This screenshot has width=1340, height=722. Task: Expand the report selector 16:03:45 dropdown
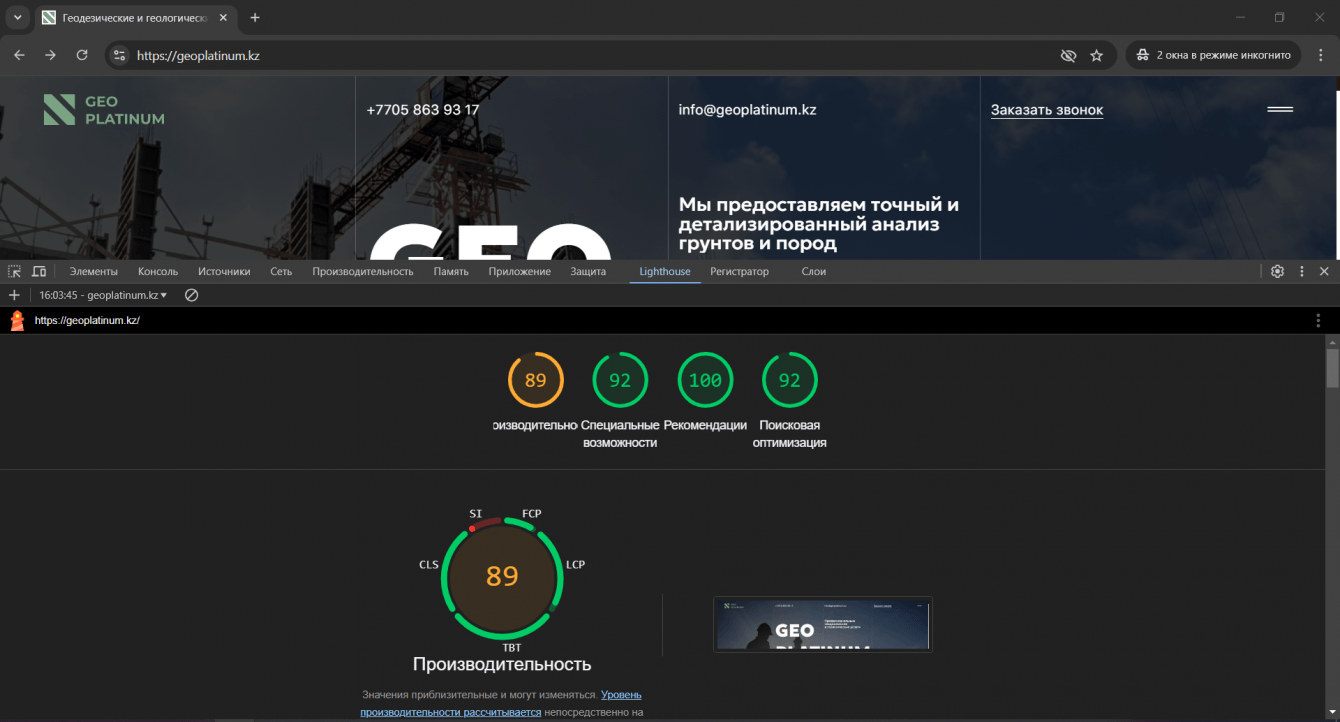pos(103,295)
